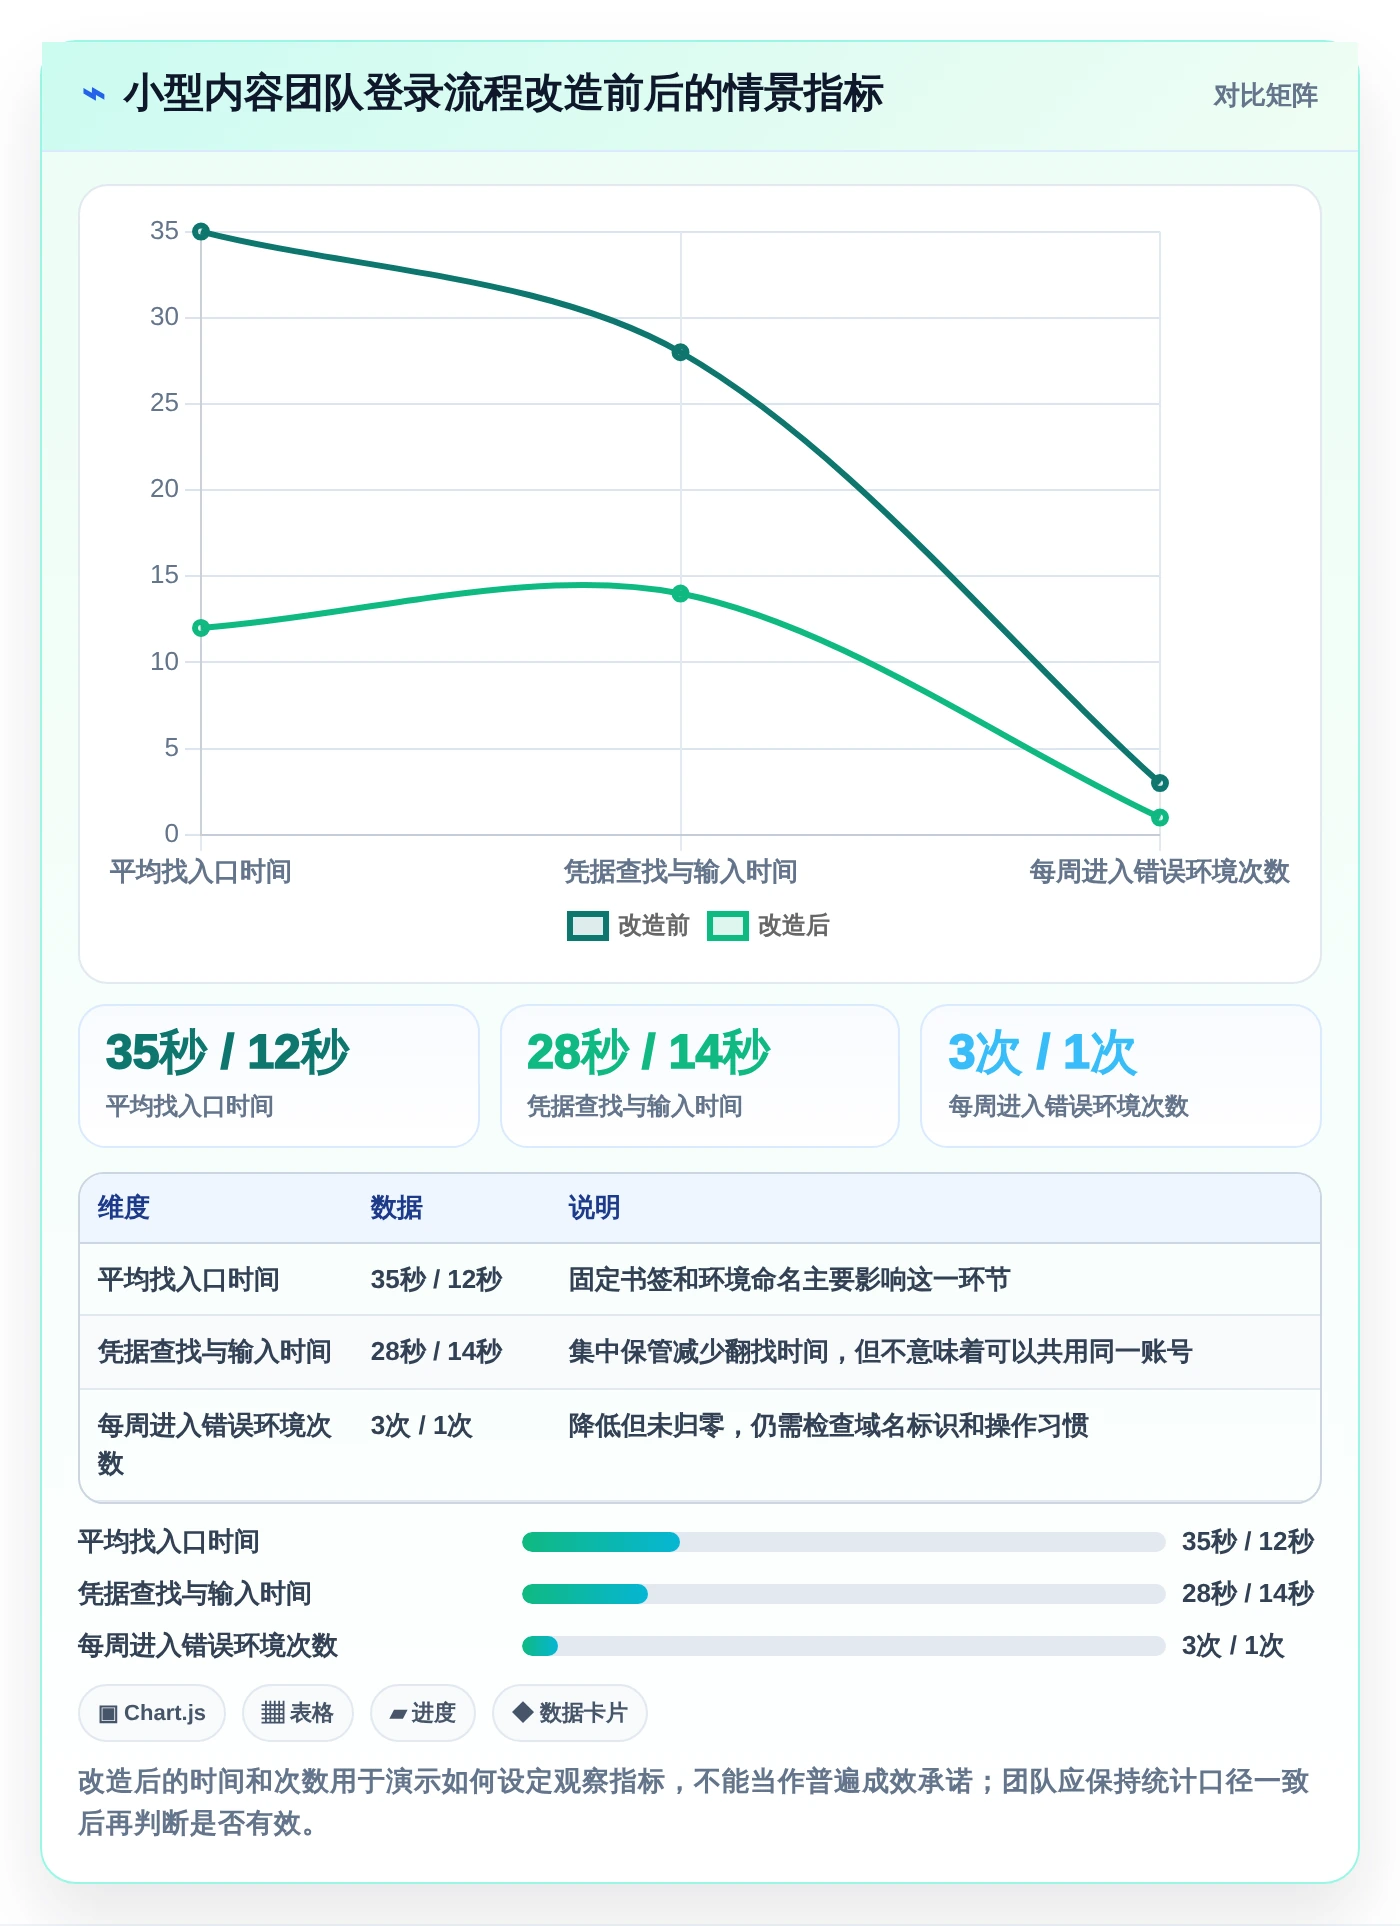The image size is (1400, 1926).
Task: Select the 3次 / 1次 data card
Action: tap(1121, 1076)
